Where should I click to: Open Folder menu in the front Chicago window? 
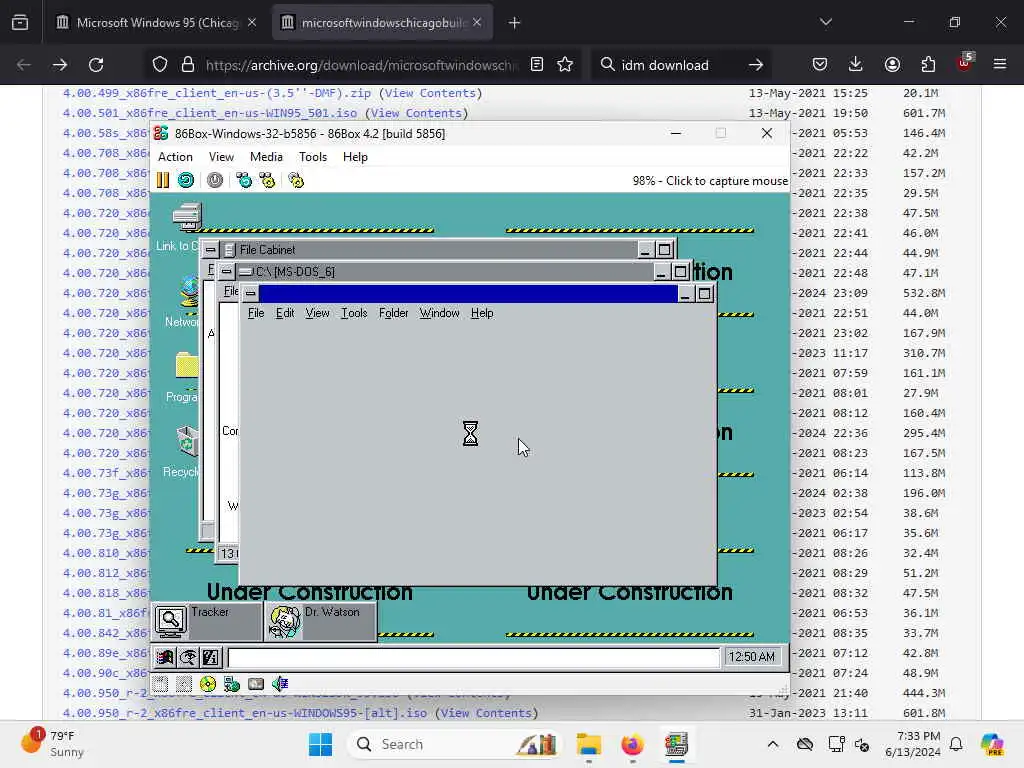393,313
